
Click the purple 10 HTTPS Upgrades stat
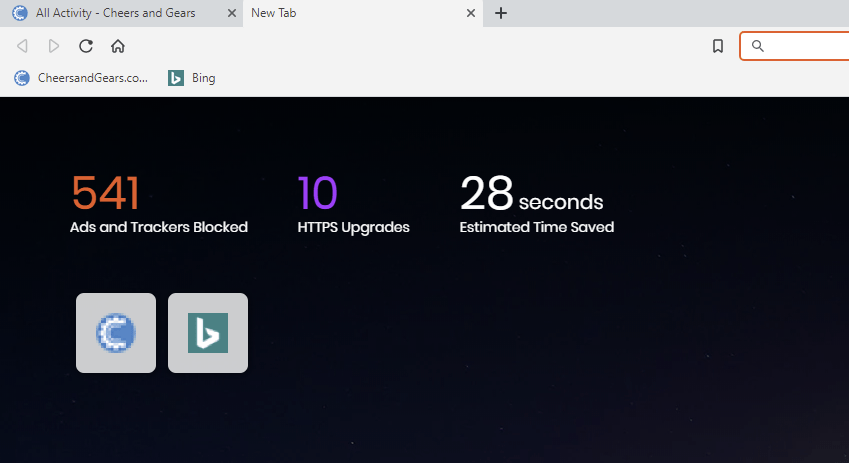click(318, 193)
